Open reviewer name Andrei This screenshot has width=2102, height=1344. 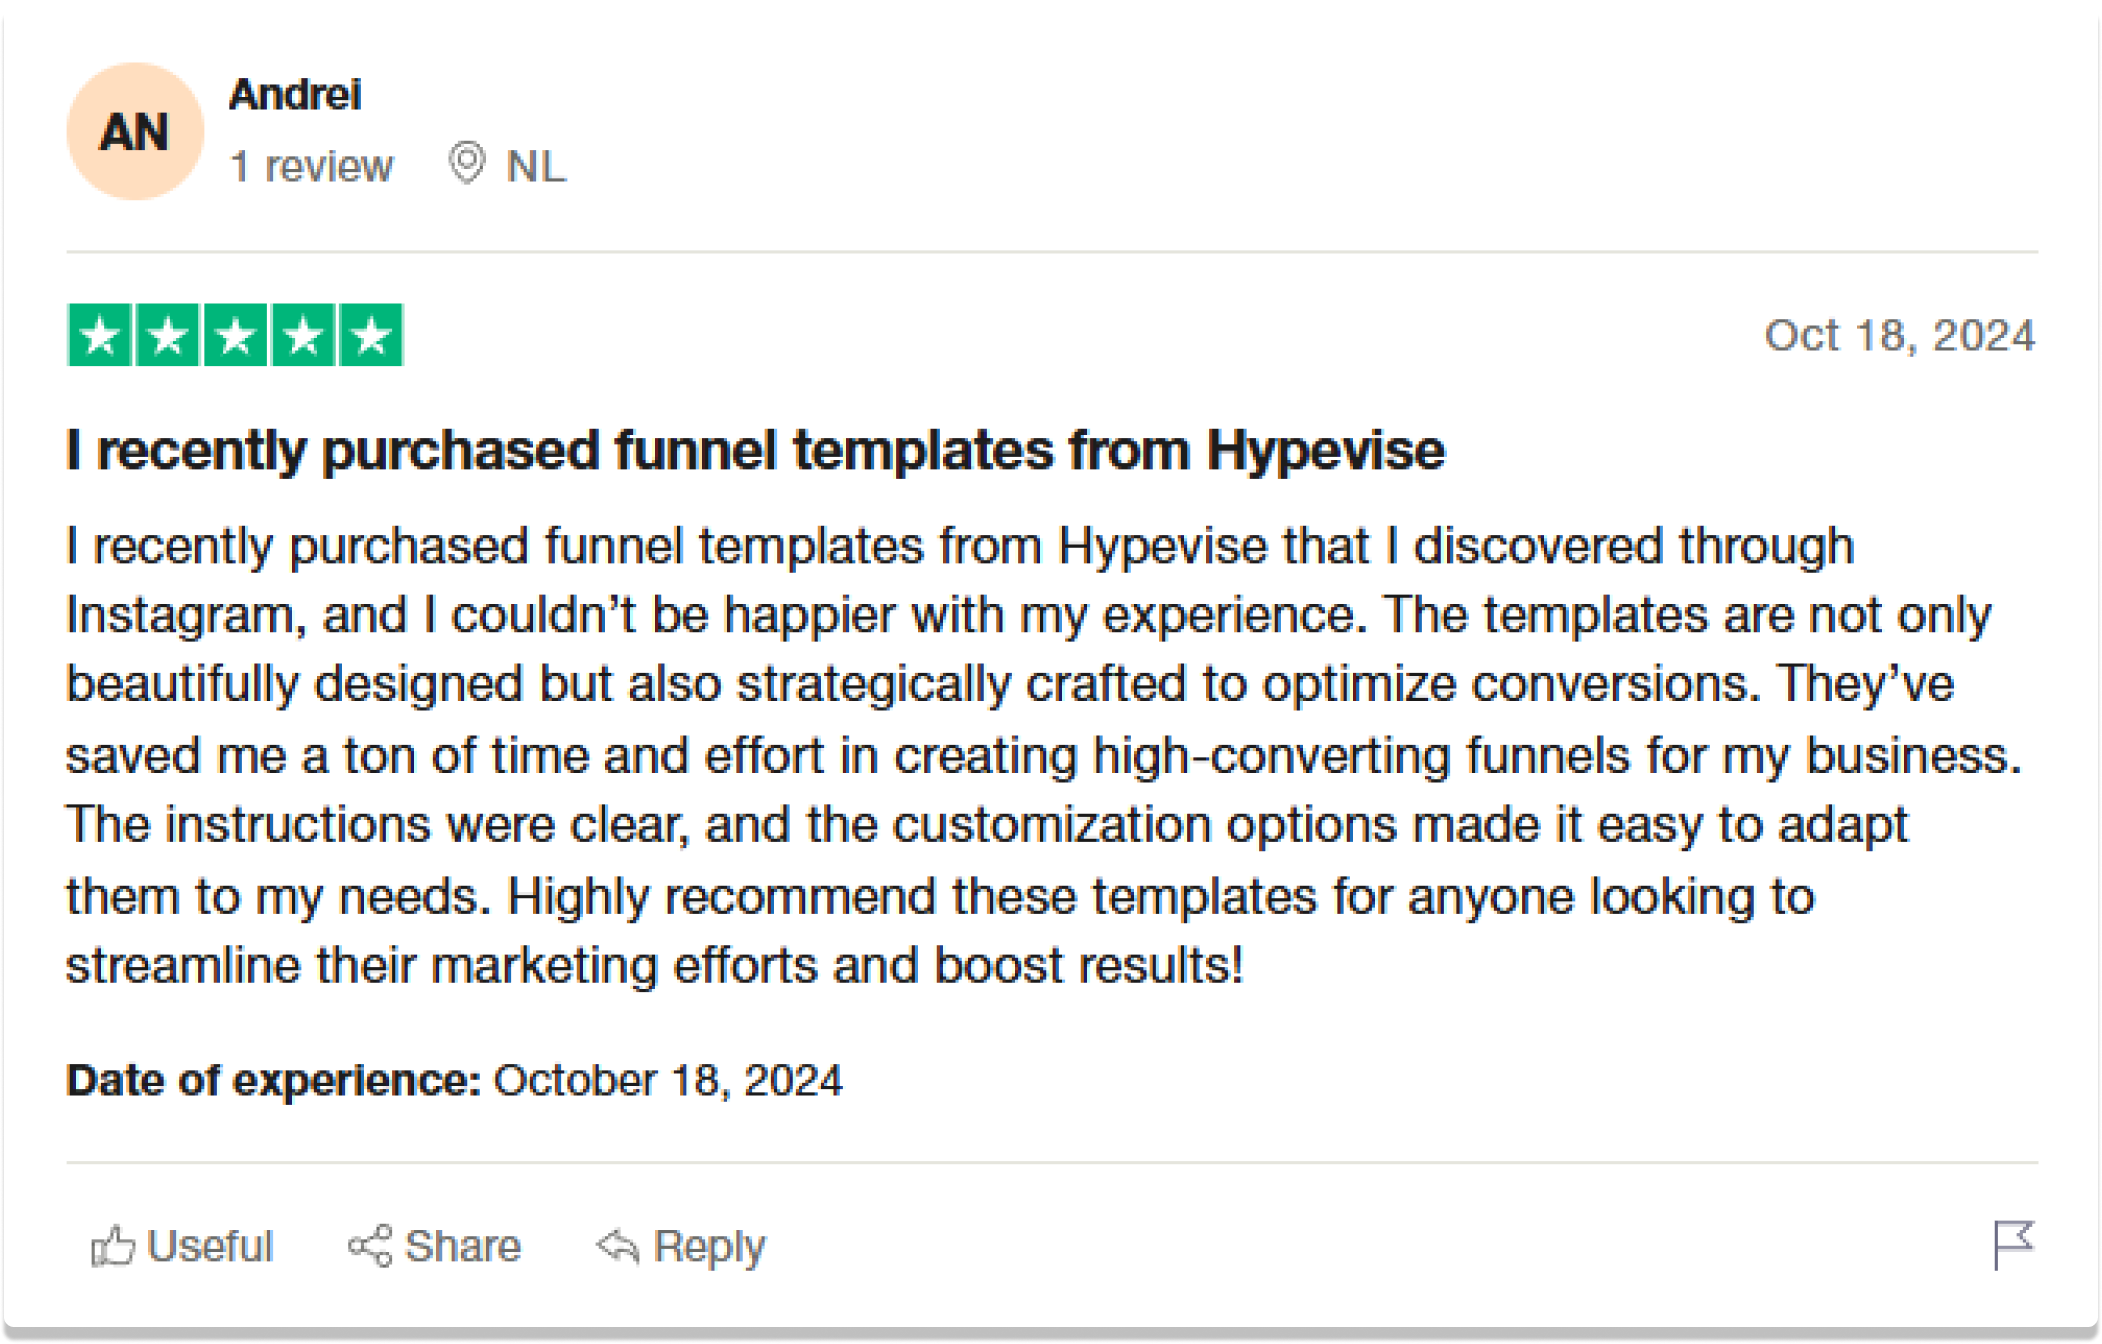[295, 95]
